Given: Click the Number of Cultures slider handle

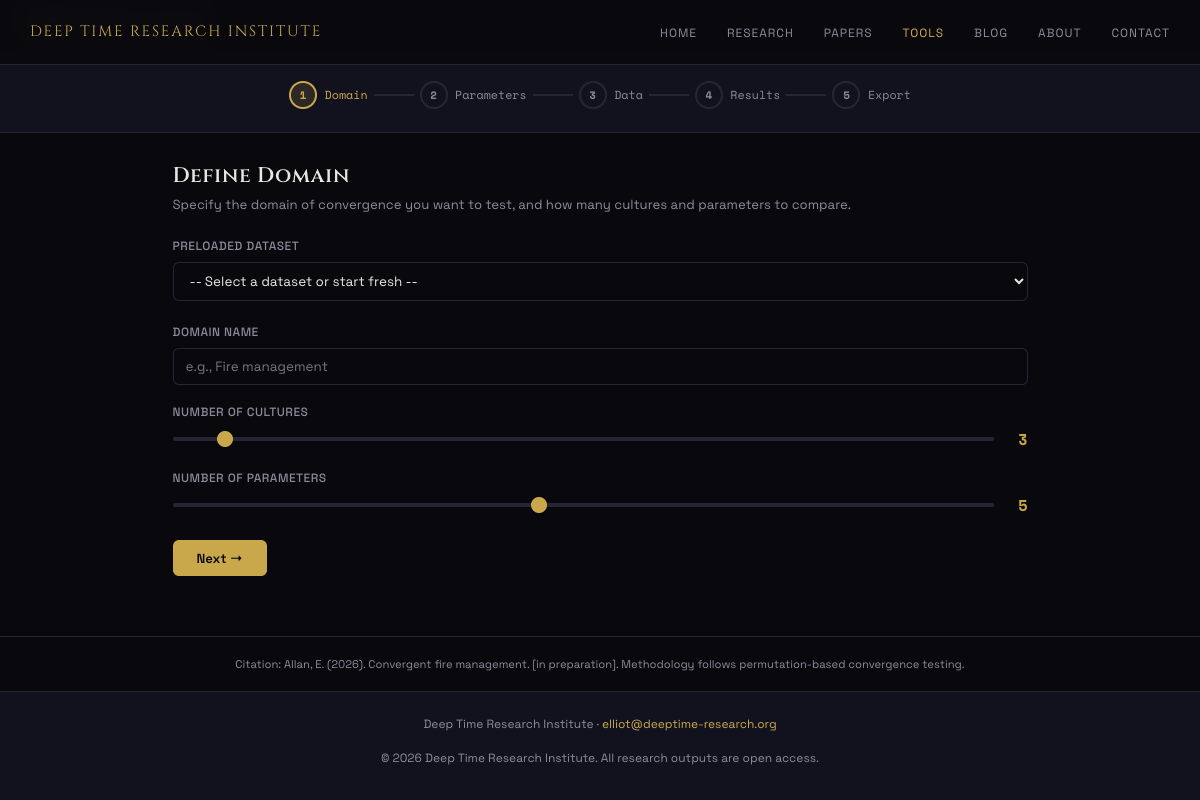Looking at the screenshot, I should click(x=225, y=439).
